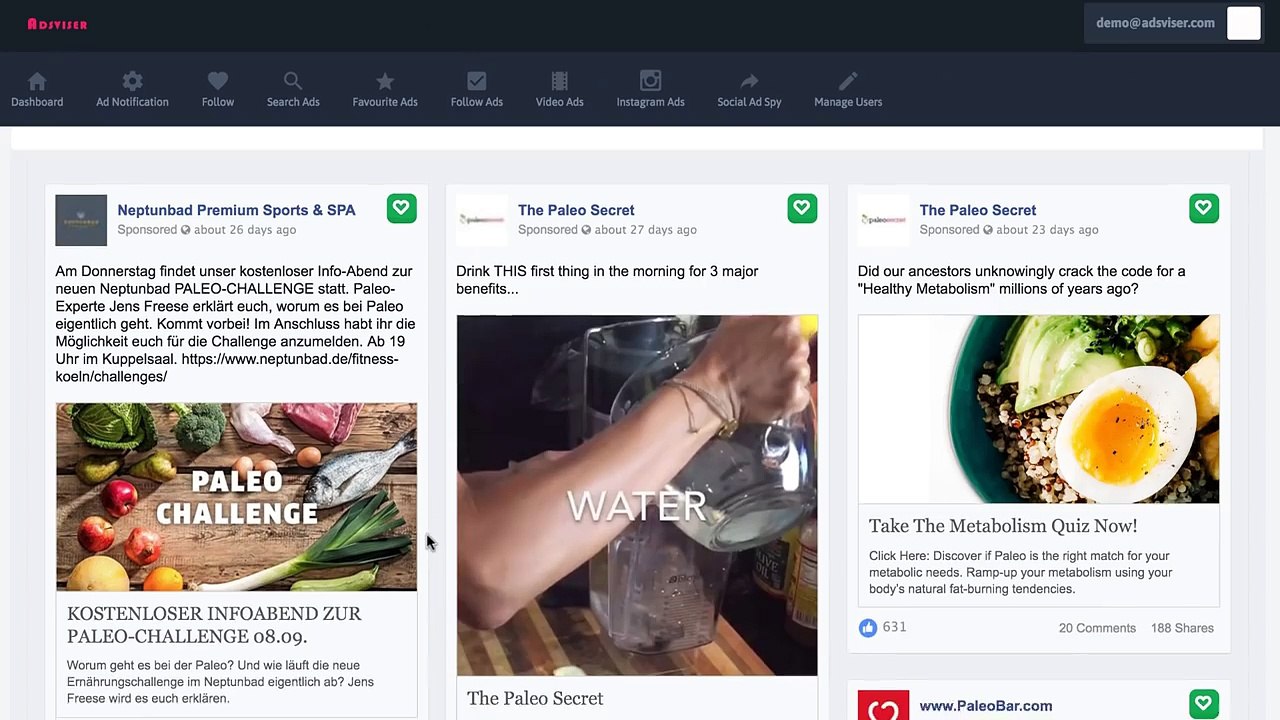Click Paleo Secret avatar on metabolism ad
The width and height of the screenshot is (1280, 720).
pos(884,220)
